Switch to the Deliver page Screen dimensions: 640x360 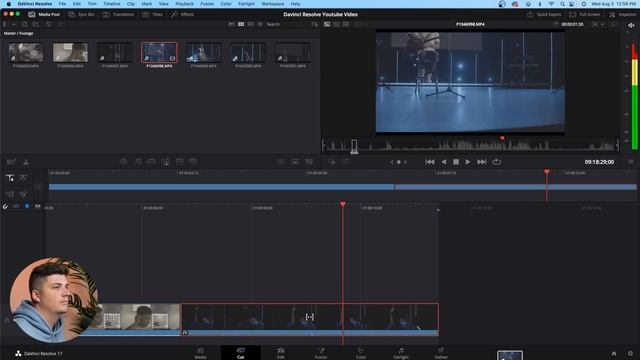[441, 353]
